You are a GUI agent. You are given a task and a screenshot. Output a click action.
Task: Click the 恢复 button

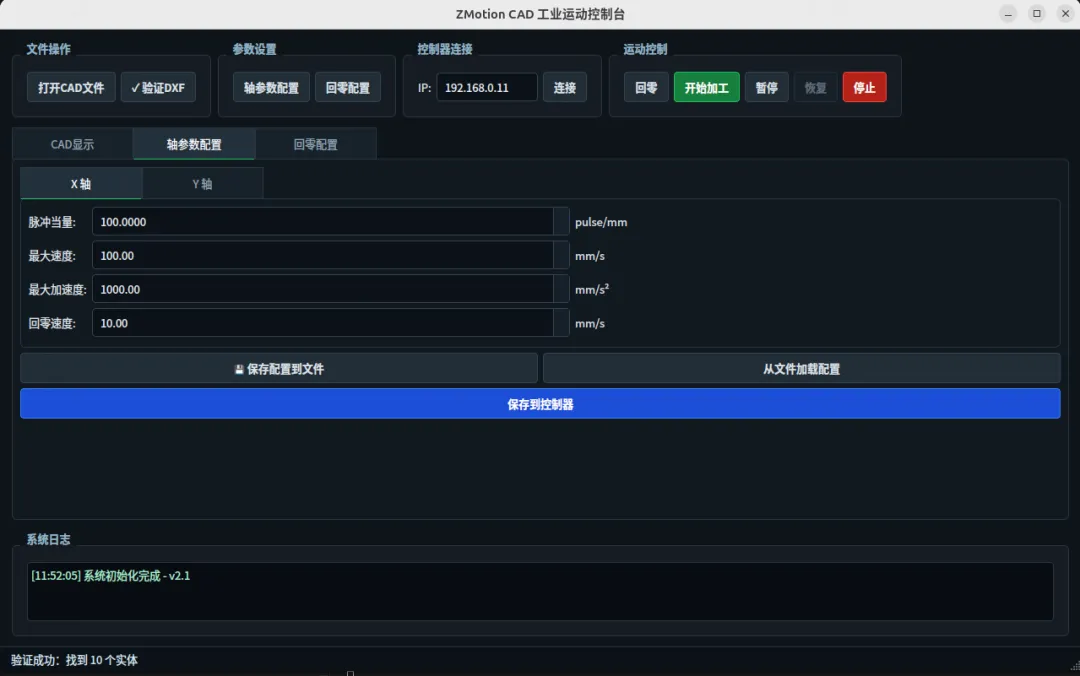click(815, 88)
